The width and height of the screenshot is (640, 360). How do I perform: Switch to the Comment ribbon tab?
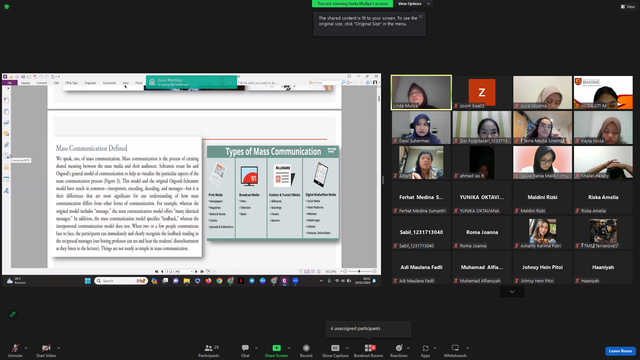click(109, 83)
